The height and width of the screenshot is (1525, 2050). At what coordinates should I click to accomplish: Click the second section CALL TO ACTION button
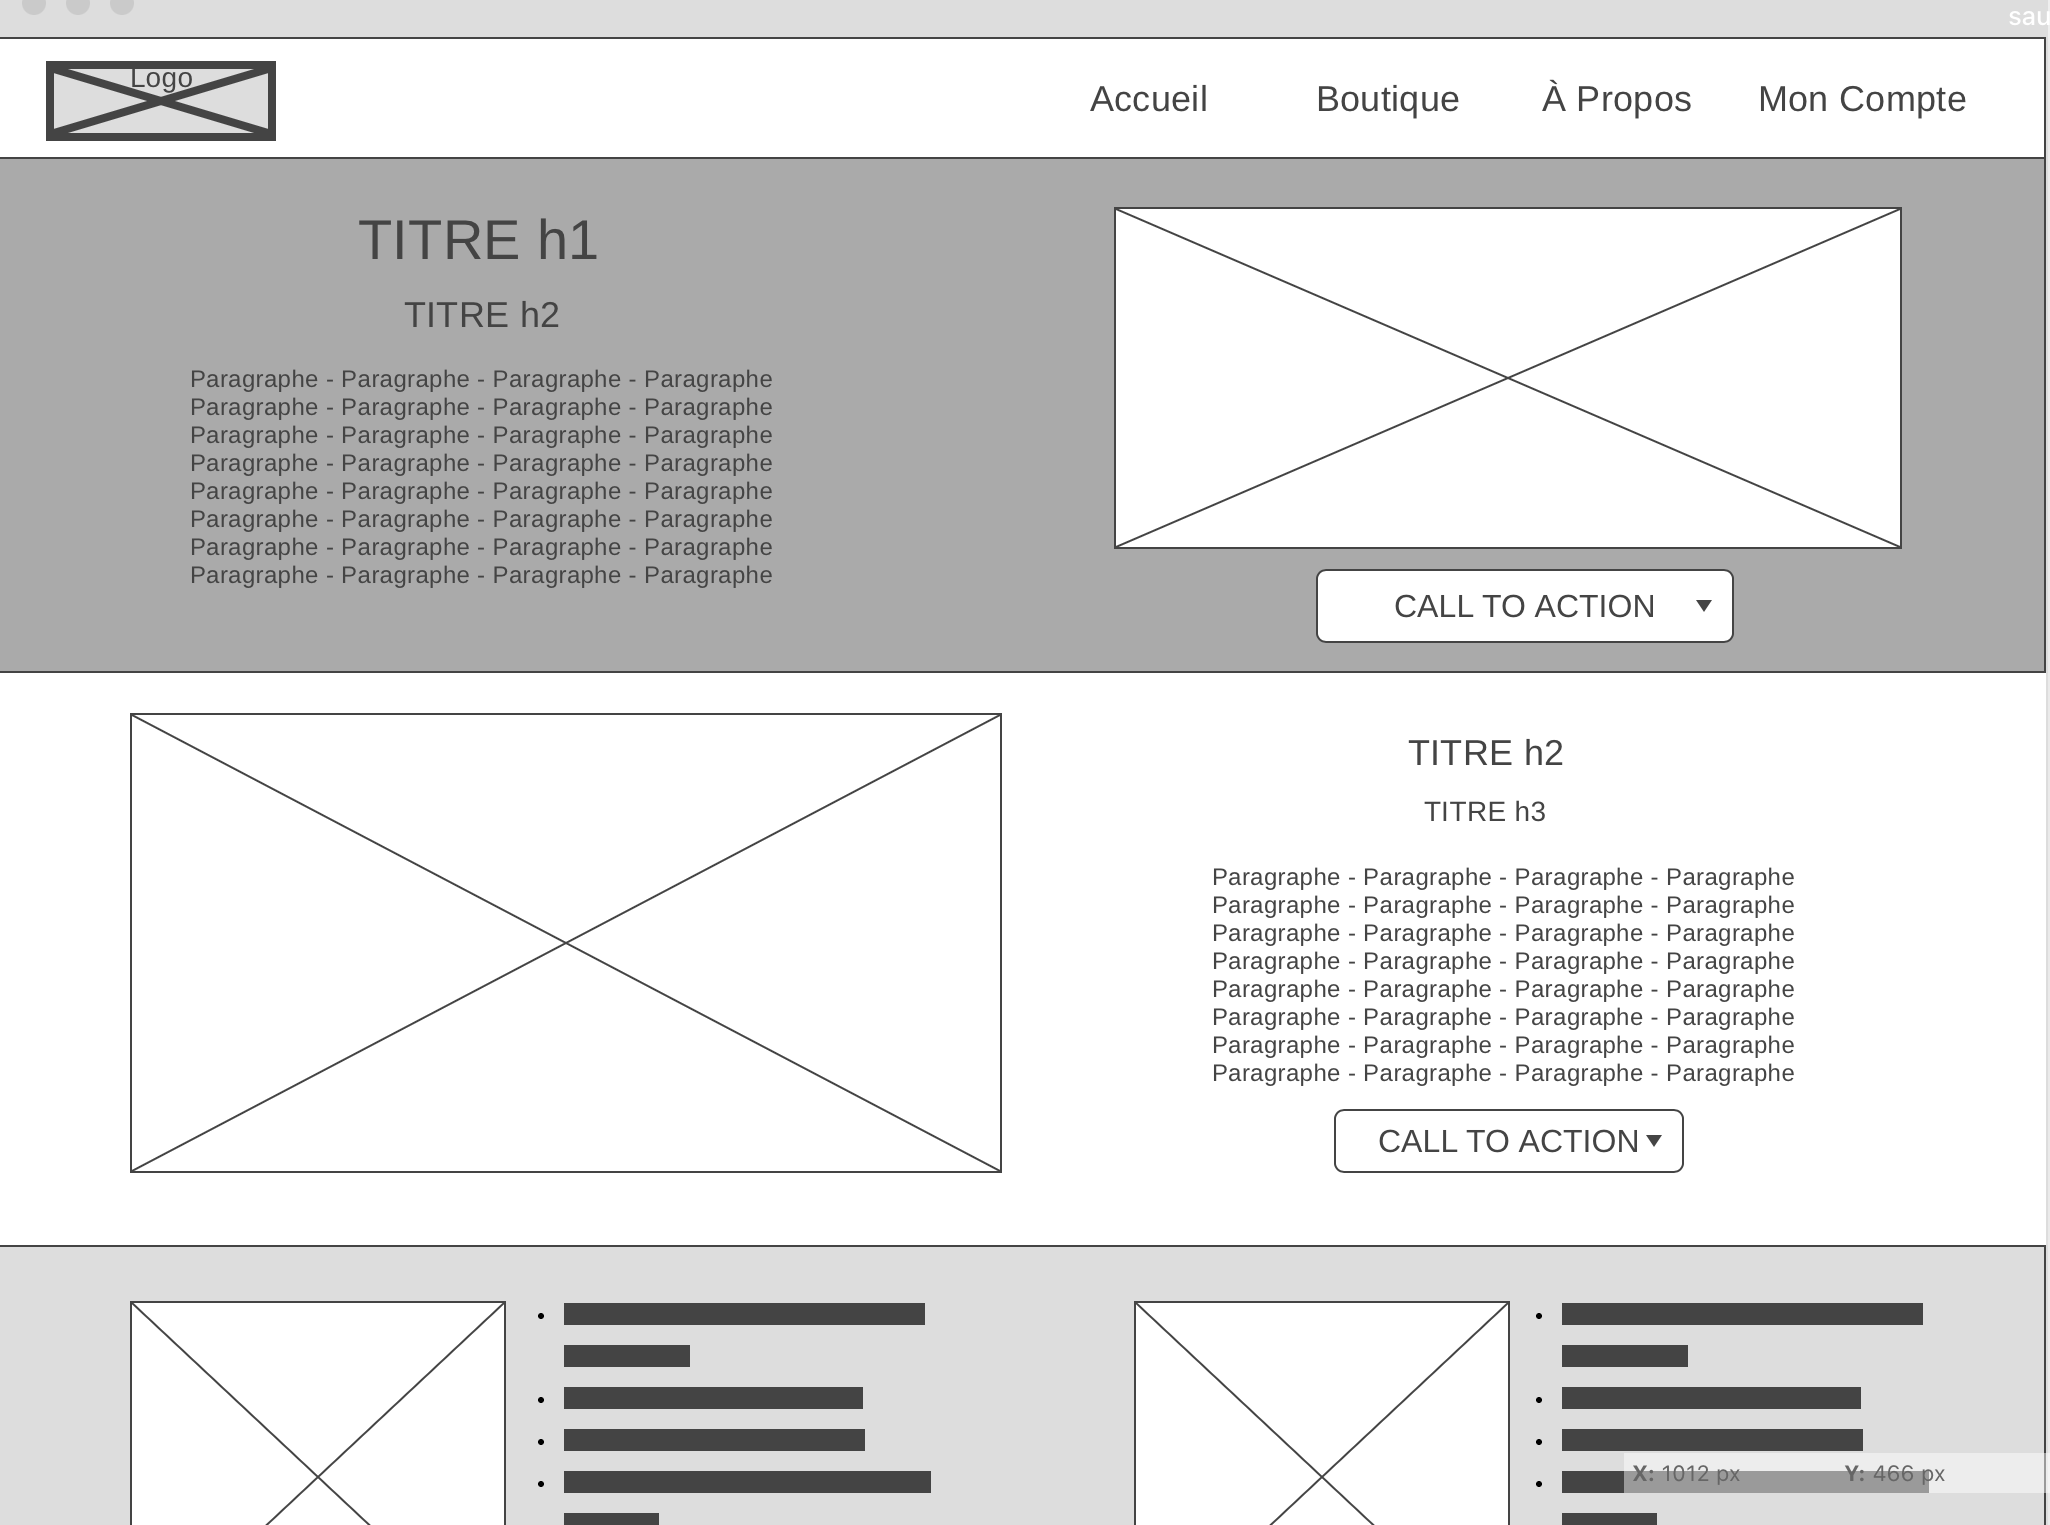[1505, 1141]
